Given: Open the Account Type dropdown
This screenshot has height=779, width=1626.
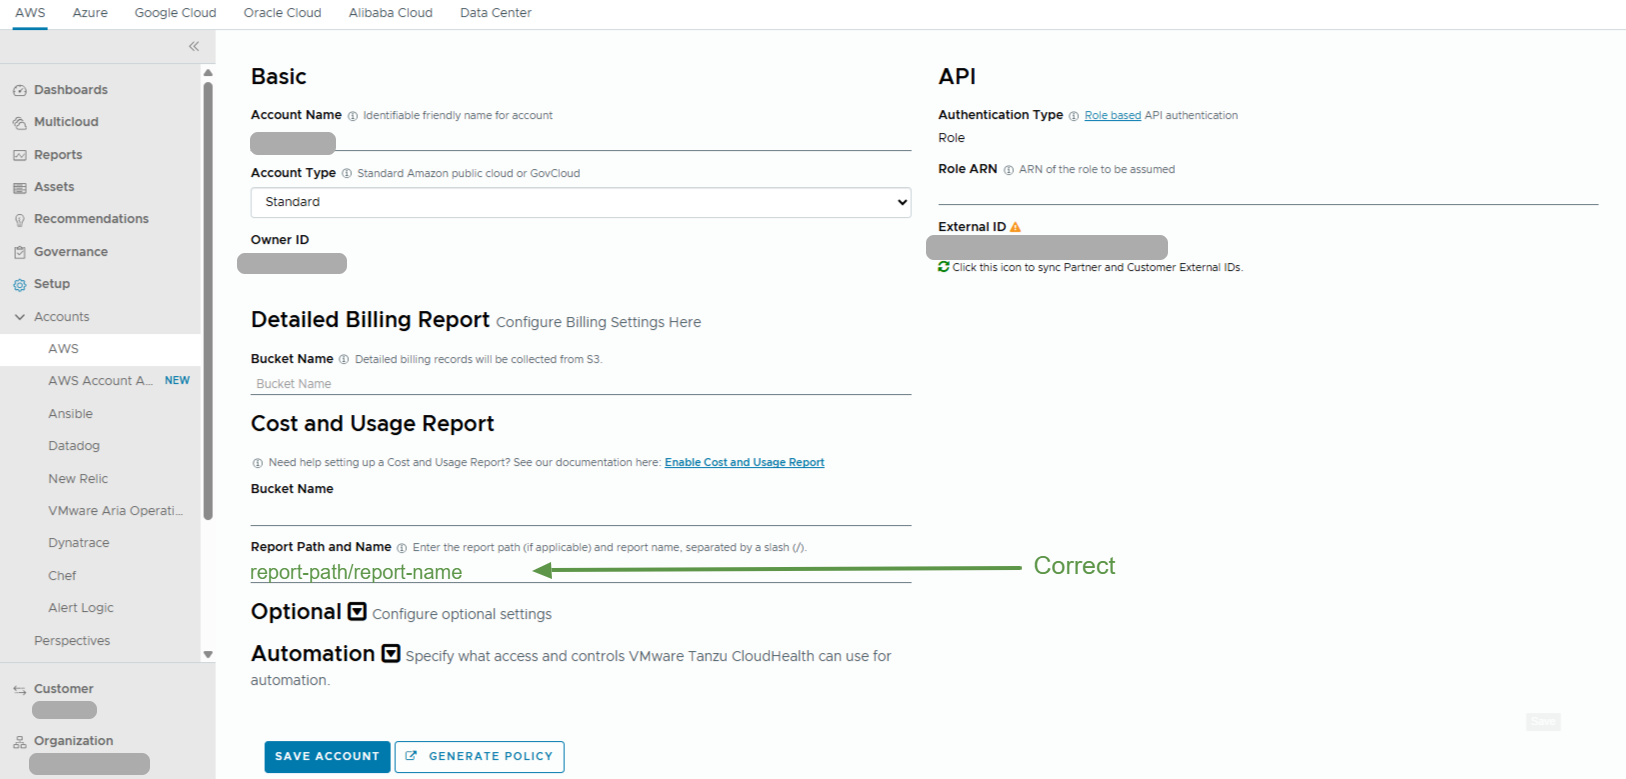Looking at the screenshot, I should click(581, 202).
